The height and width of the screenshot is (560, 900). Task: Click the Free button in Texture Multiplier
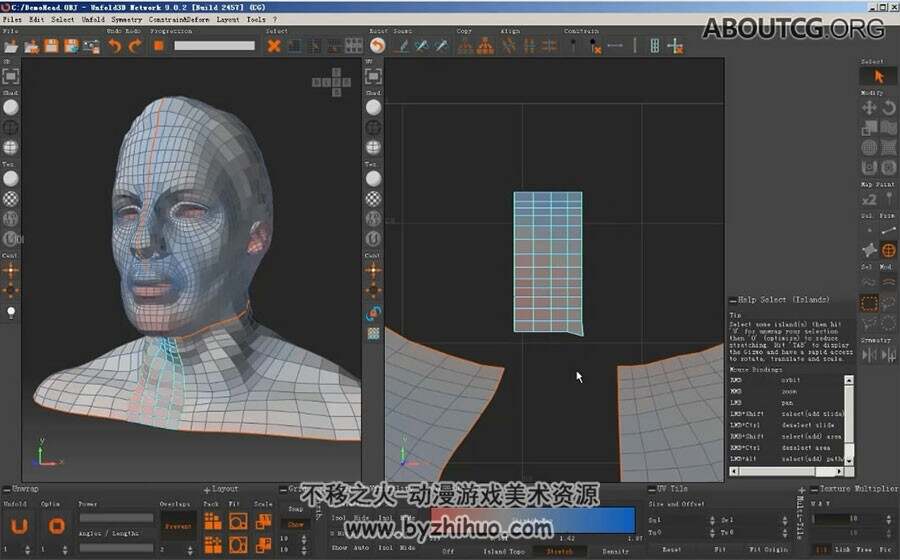(x=864, y=550)
